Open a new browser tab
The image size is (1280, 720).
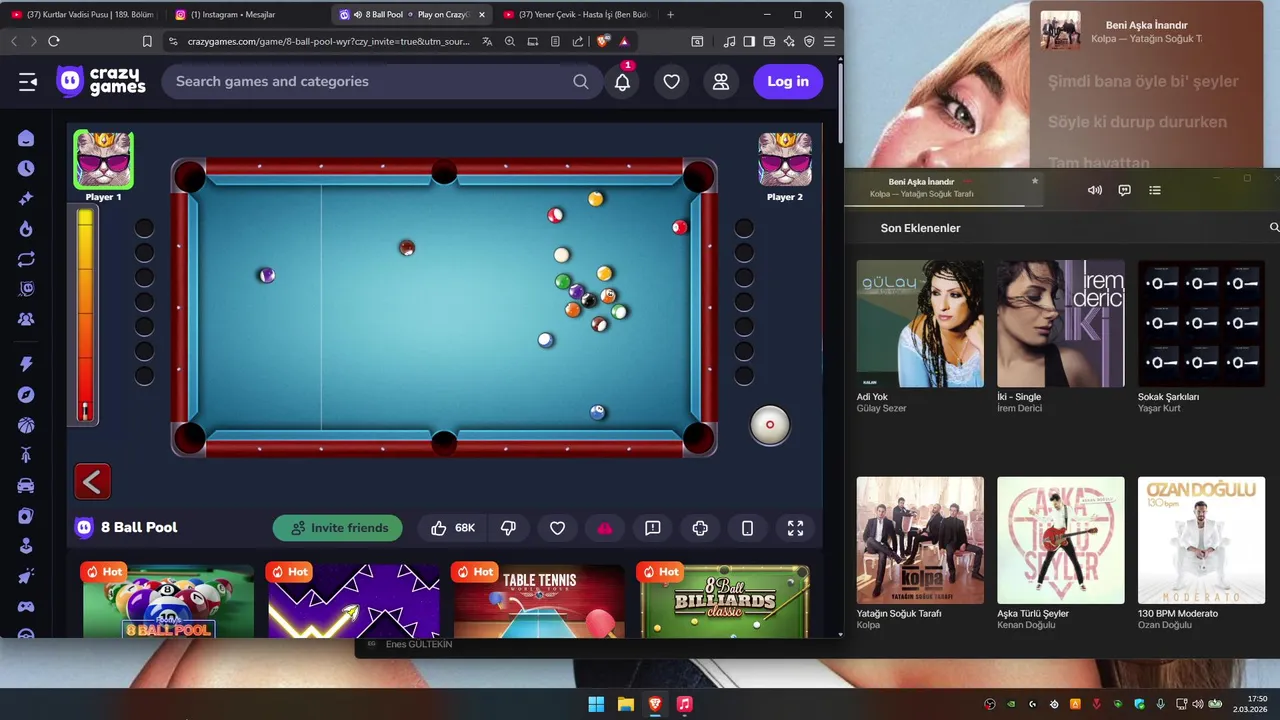[670, 15]
